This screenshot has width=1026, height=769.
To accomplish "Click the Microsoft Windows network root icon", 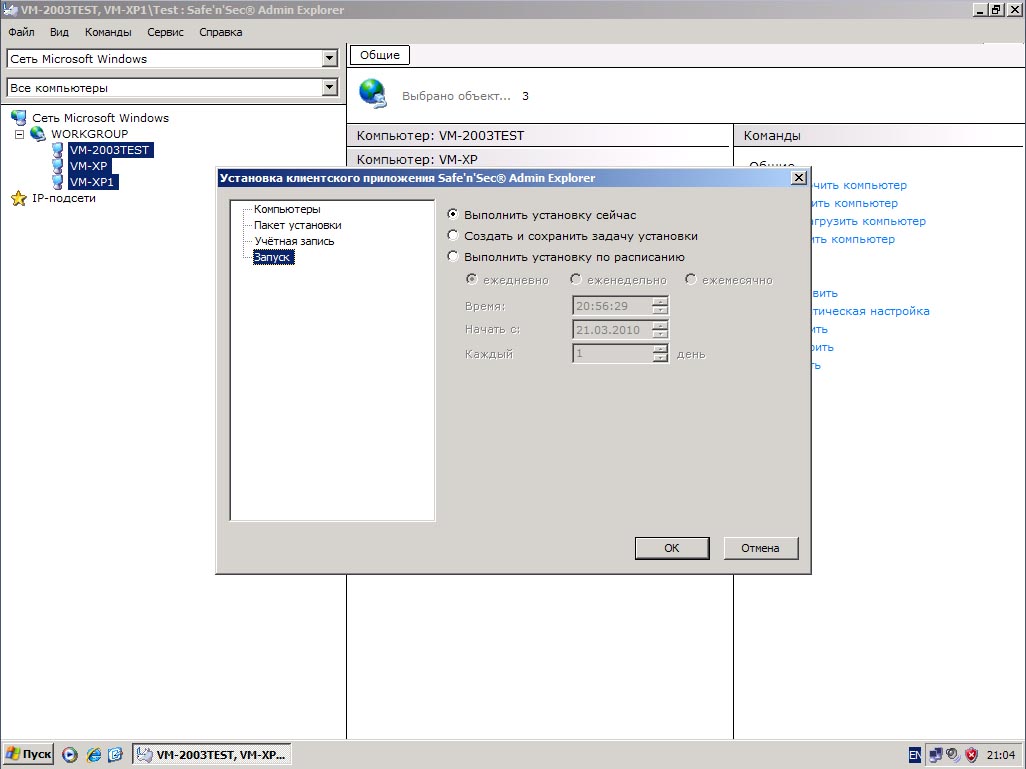I will tap(18, 118).
